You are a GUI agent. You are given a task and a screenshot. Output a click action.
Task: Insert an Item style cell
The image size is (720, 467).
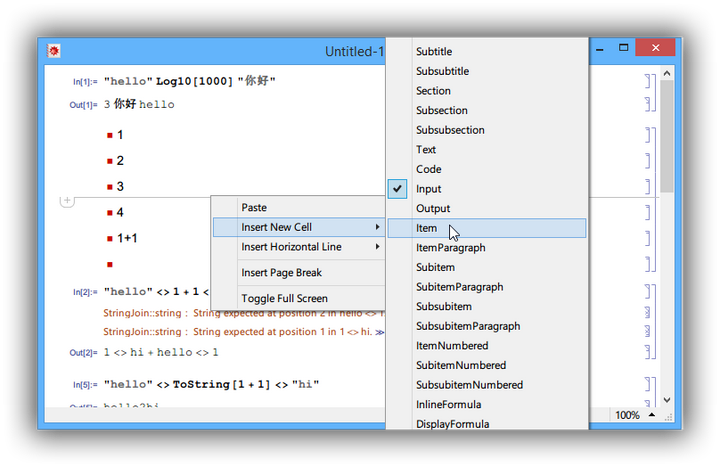point(427,228)
